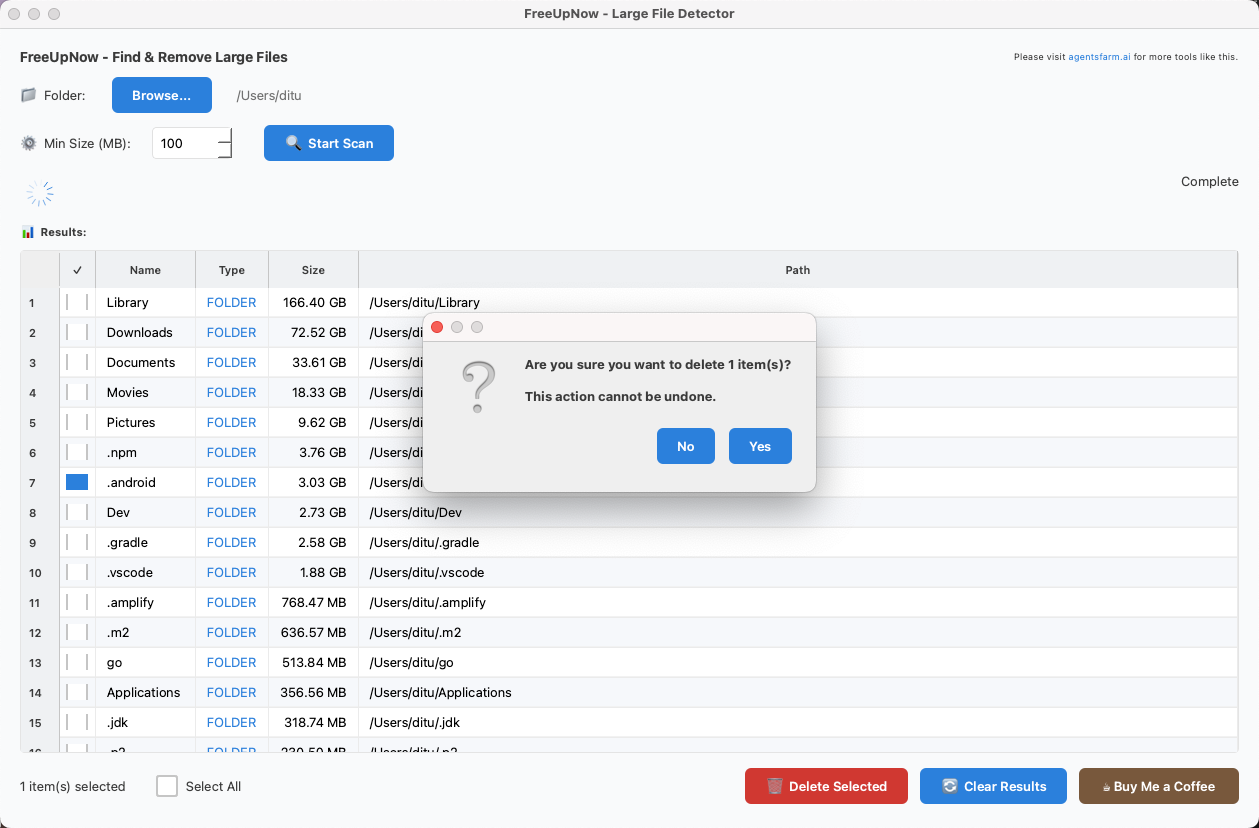Close the confirmation dialog with red button
The width and height of the screenshot is (1259, 828).
[437, 327]
